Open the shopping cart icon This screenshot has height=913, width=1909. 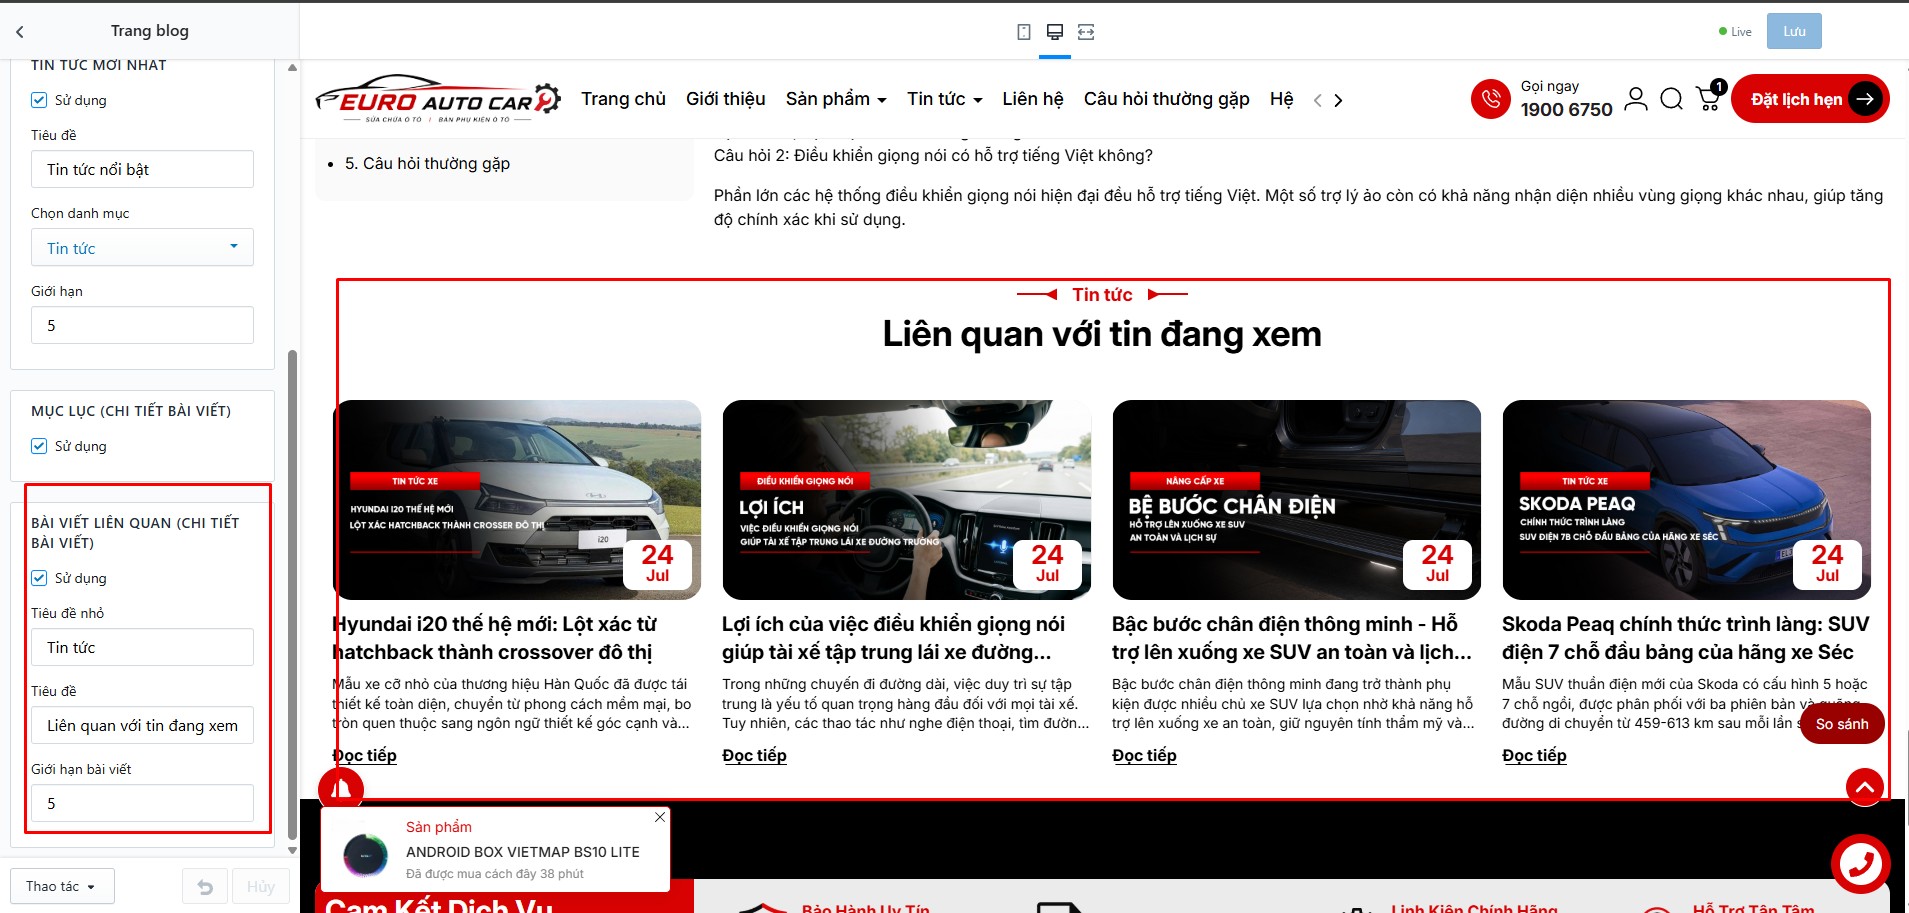click(x=1709, y=99)
